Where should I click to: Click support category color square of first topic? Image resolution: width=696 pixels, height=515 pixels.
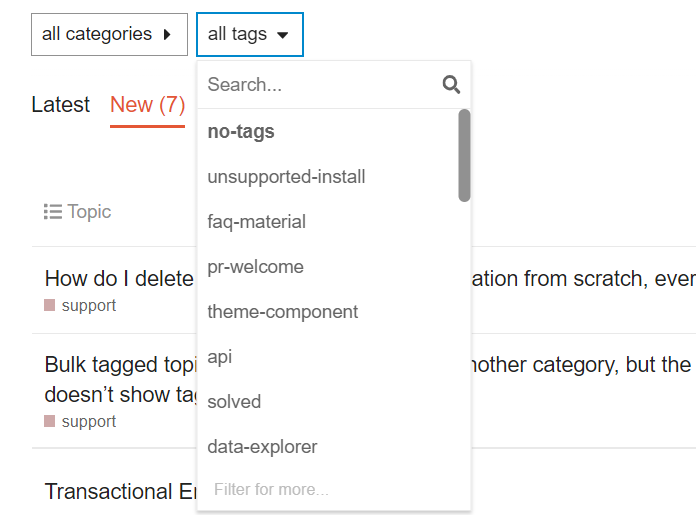(50, 306)
